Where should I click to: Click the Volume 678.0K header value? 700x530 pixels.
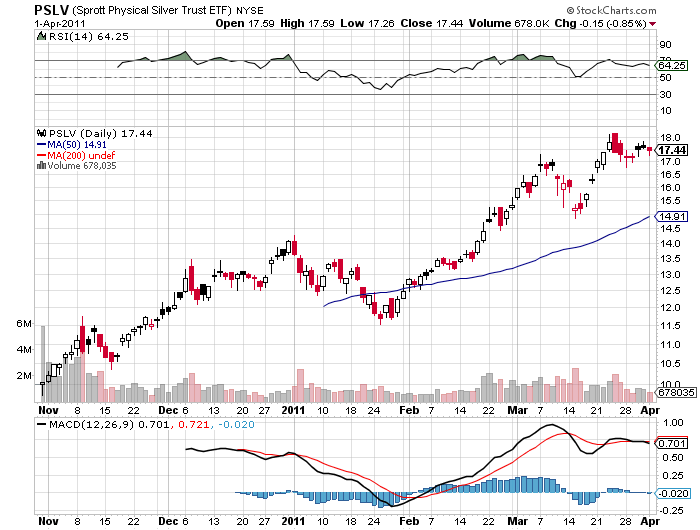pos(509,24)
